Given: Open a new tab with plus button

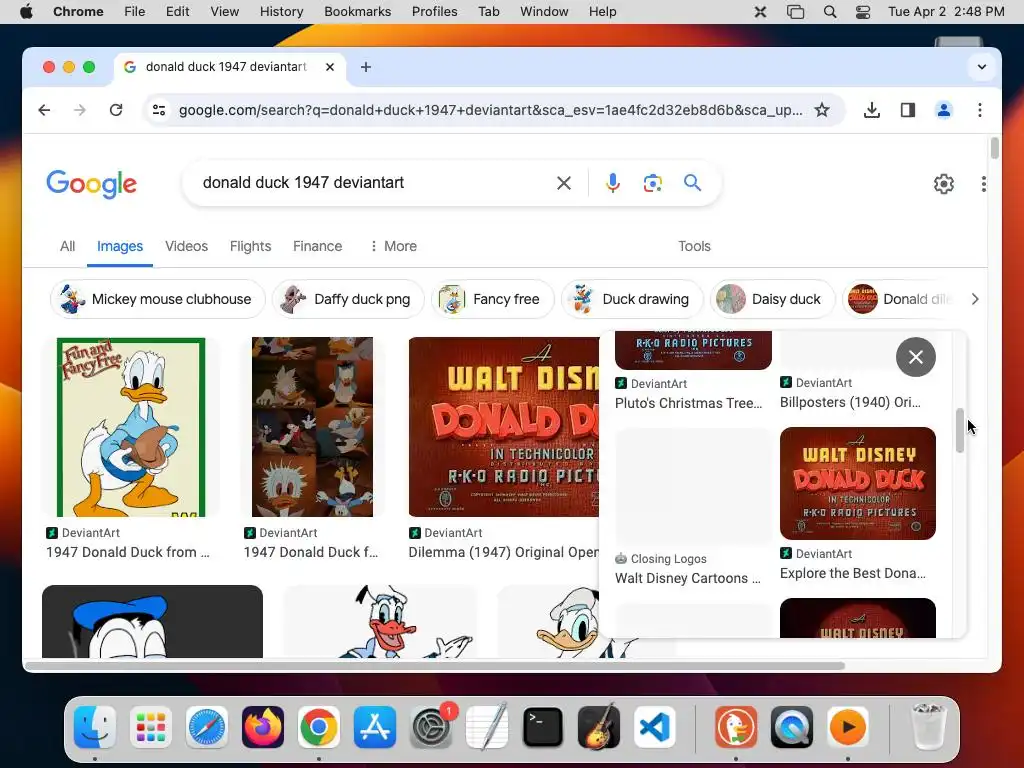Looking at the screenshot, I should 366,67.
